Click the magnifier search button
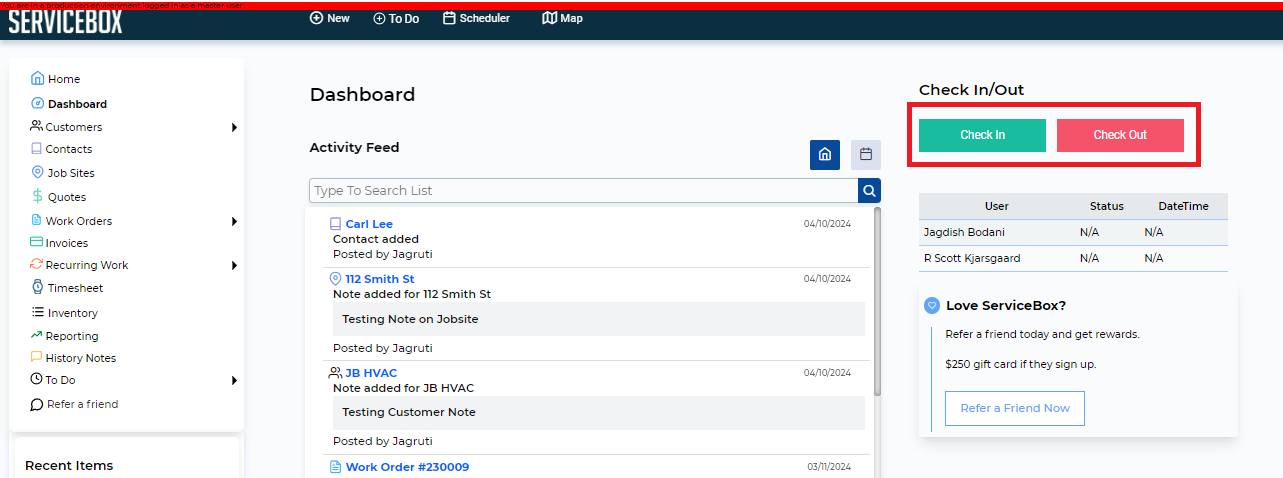The height and width of the screenshot is (478, 1283). click(x=869, y=190)
